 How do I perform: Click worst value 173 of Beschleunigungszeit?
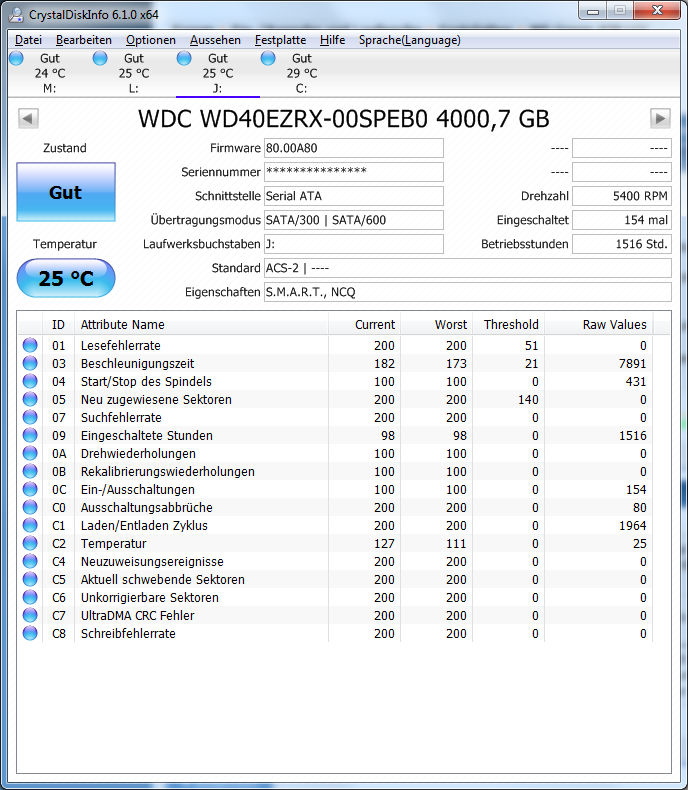(x=456, y=363)
